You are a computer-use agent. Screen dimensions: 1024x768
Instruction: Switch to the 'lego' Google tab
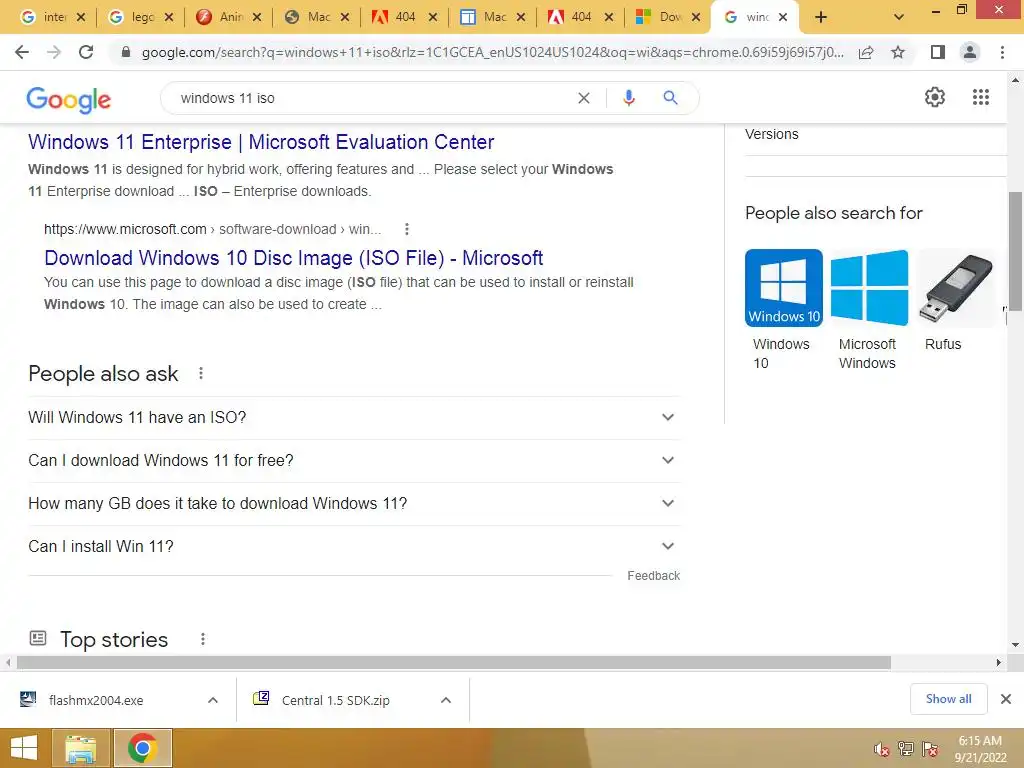click(x=134, y=18)
